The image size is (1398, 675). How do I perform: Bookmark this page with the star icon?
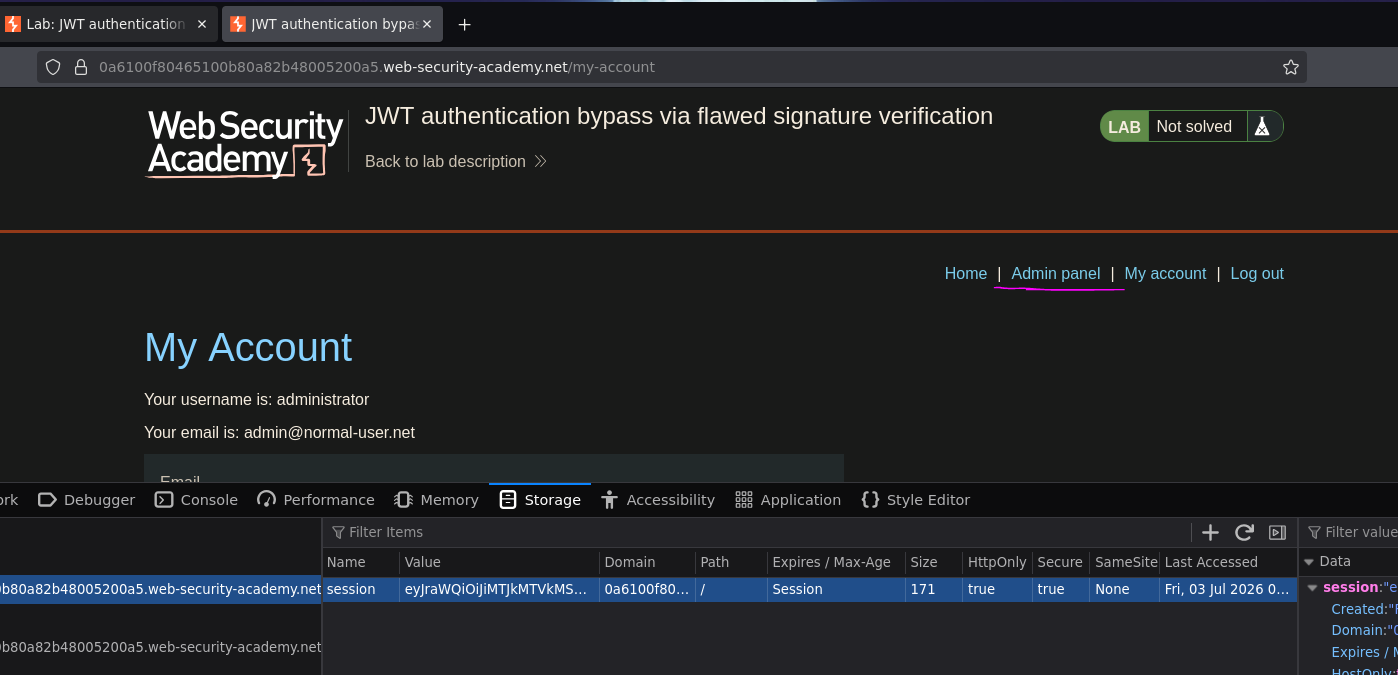1291,67
